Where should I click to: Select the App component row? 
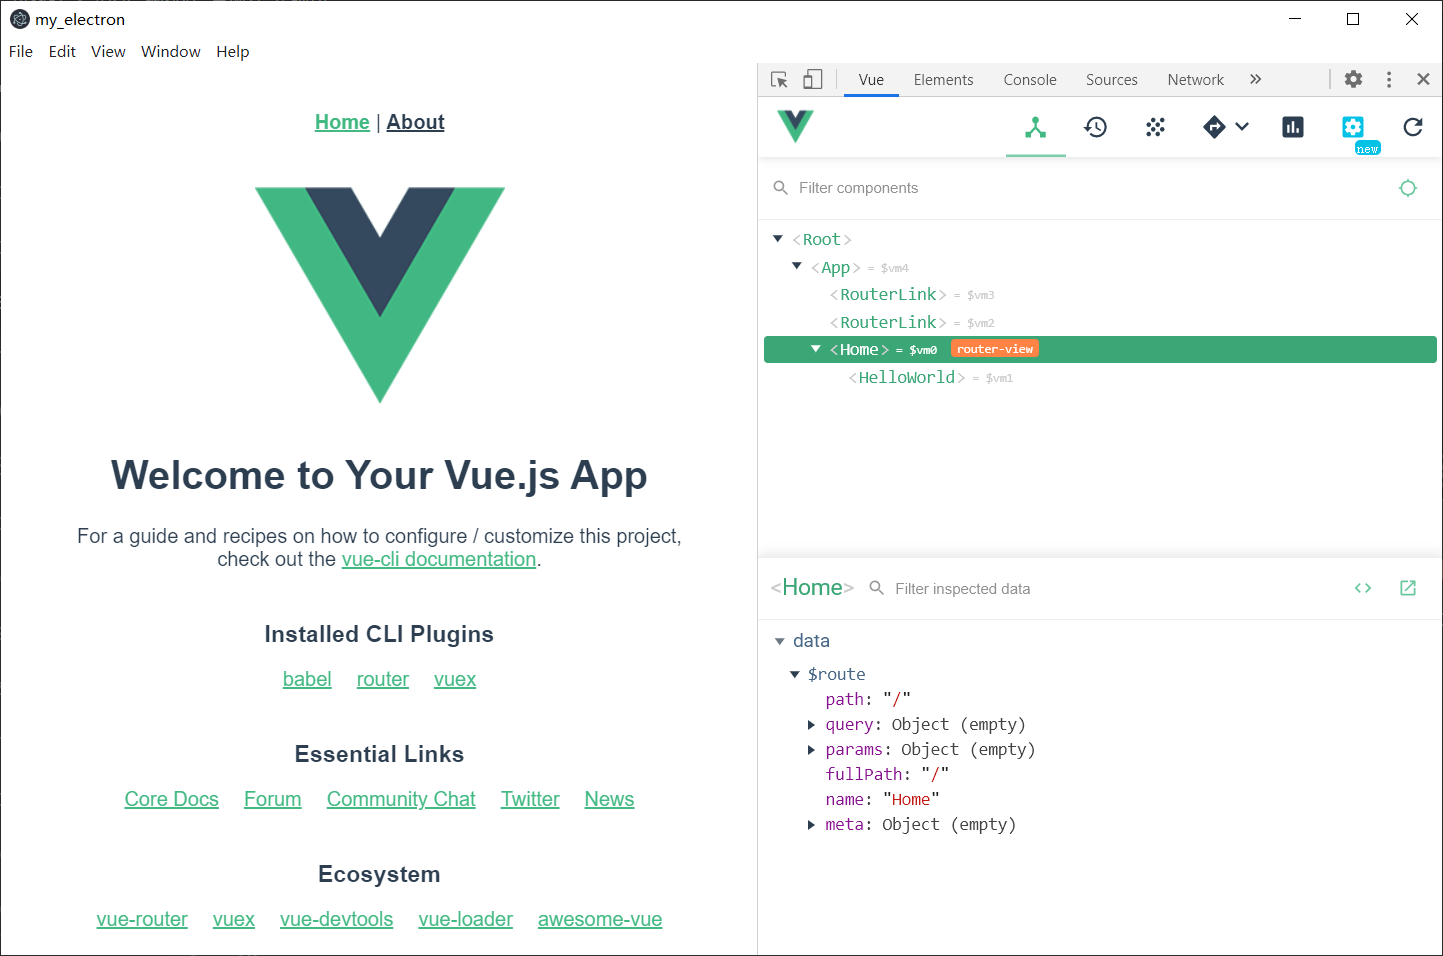coord(1100,268)
